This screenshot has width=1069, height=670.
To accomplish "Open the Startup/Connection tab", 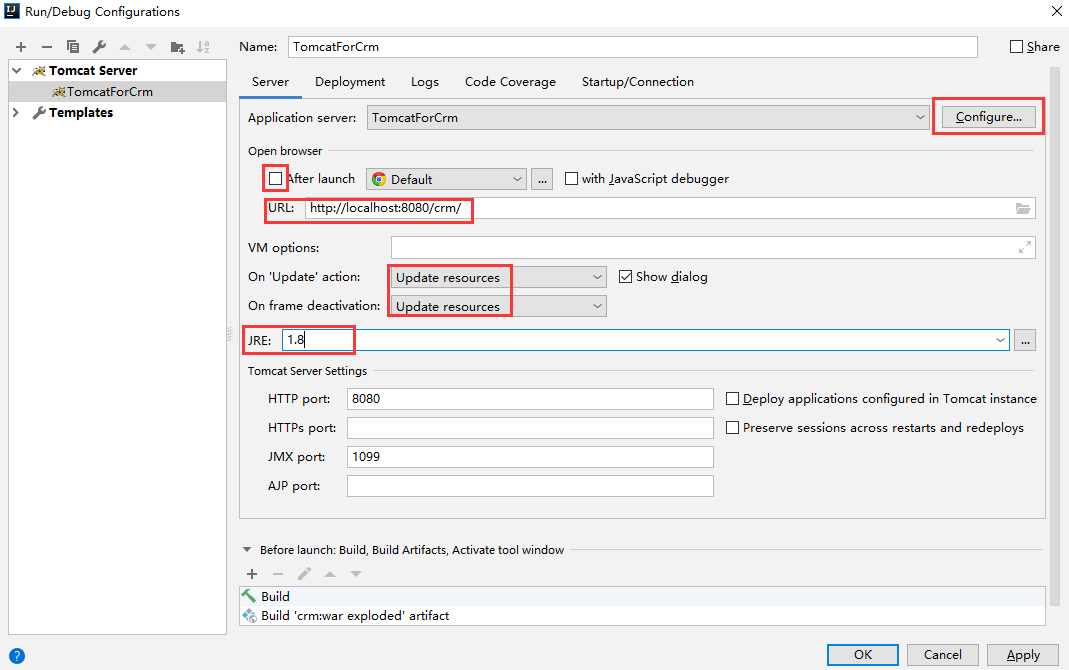I will (637, 82).
